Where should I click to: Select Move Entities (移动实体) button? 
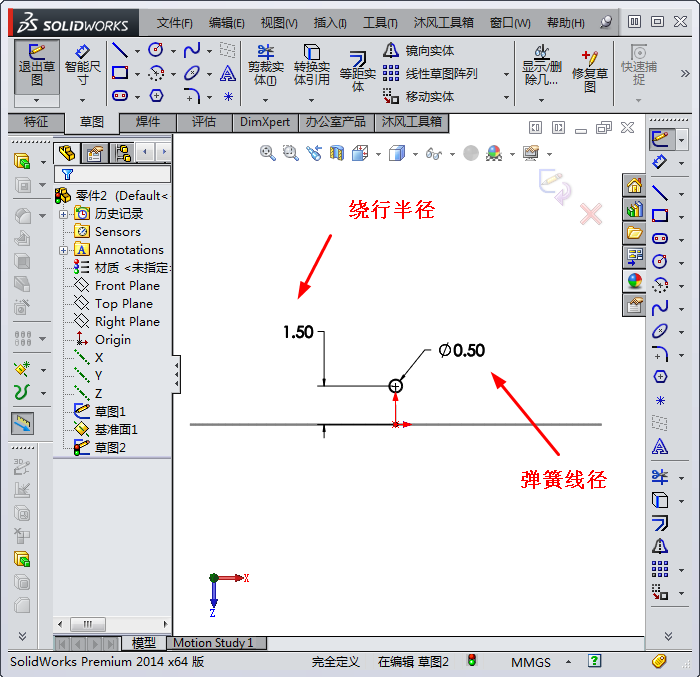419,96
